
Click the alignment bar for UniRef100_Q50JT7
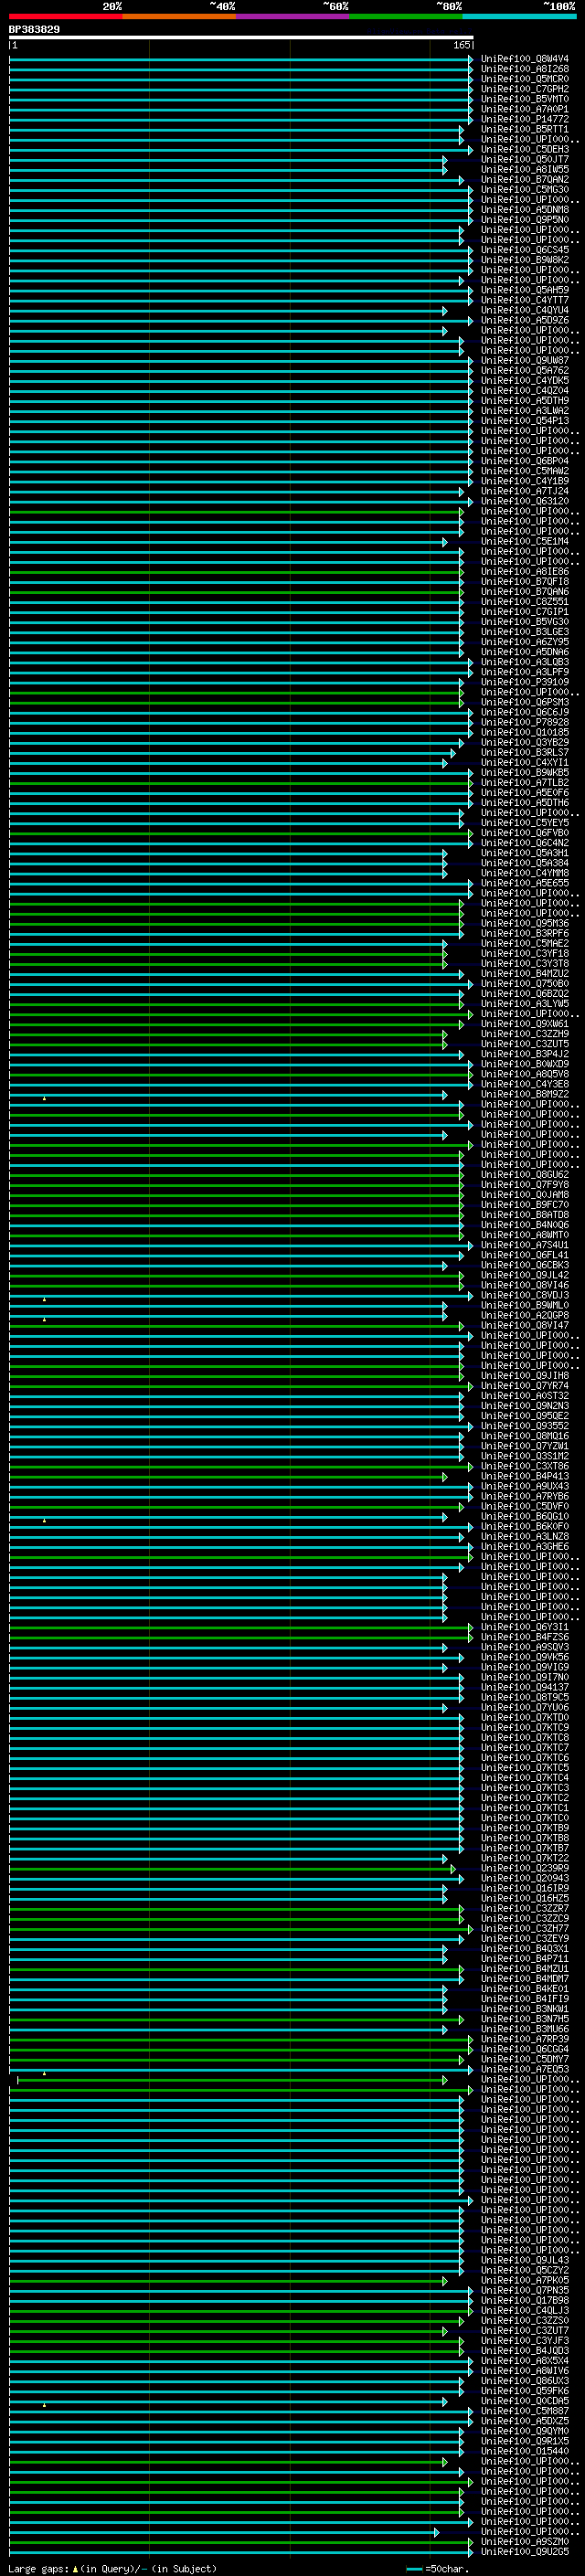click(228, 159)
